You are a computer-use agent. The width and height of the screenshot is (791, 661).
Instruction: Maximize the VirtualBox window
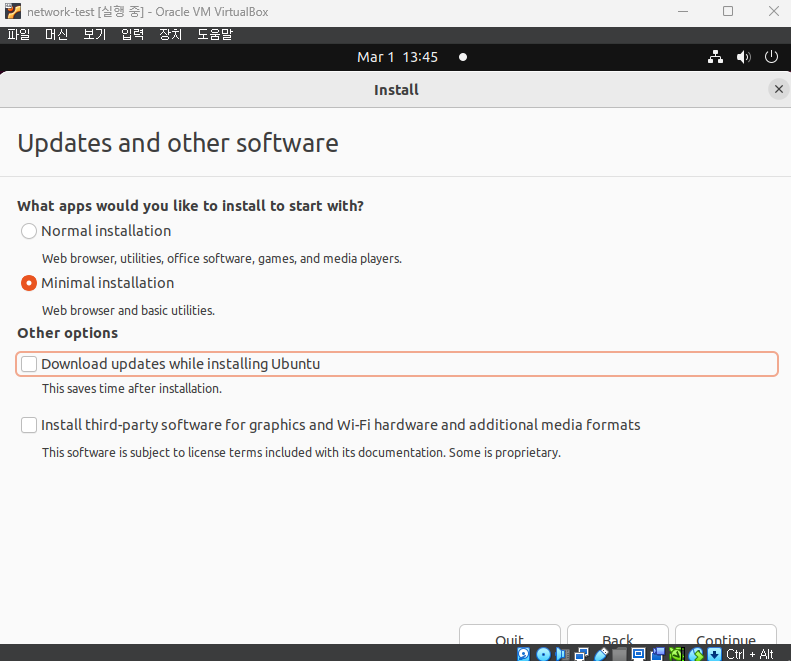click(727, 11)
